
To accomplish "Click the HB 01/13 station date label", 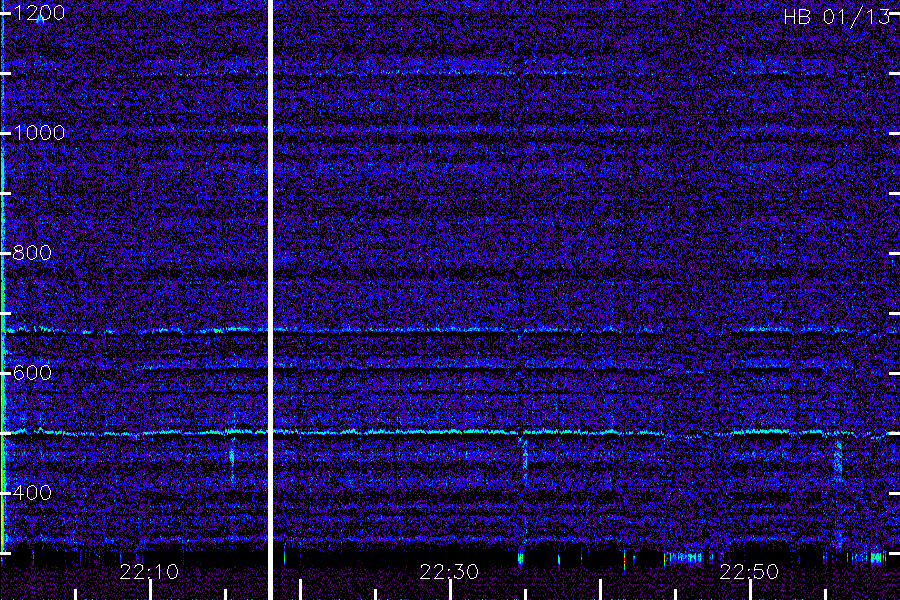I will point(837,17).
